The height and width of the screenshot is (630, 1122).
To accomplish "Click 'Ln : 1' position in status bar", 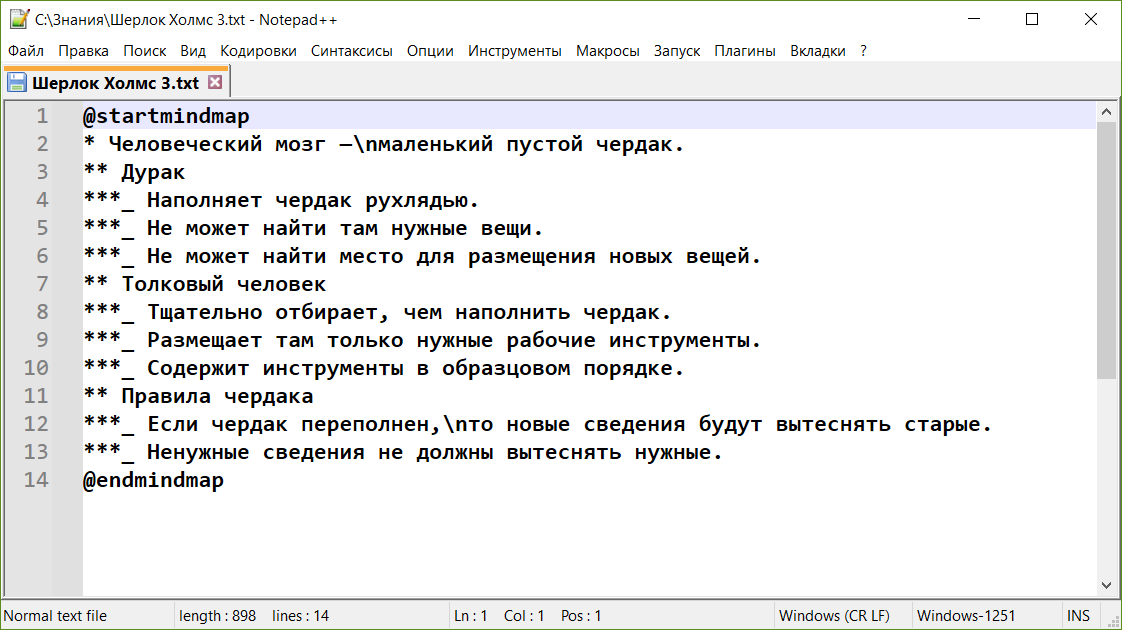I will 471,616.
